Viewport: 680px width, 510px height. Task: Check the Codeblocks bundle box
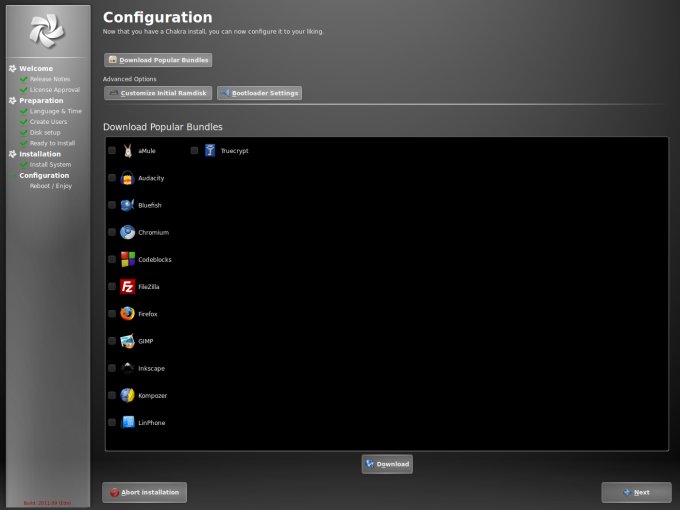point(112,259)
